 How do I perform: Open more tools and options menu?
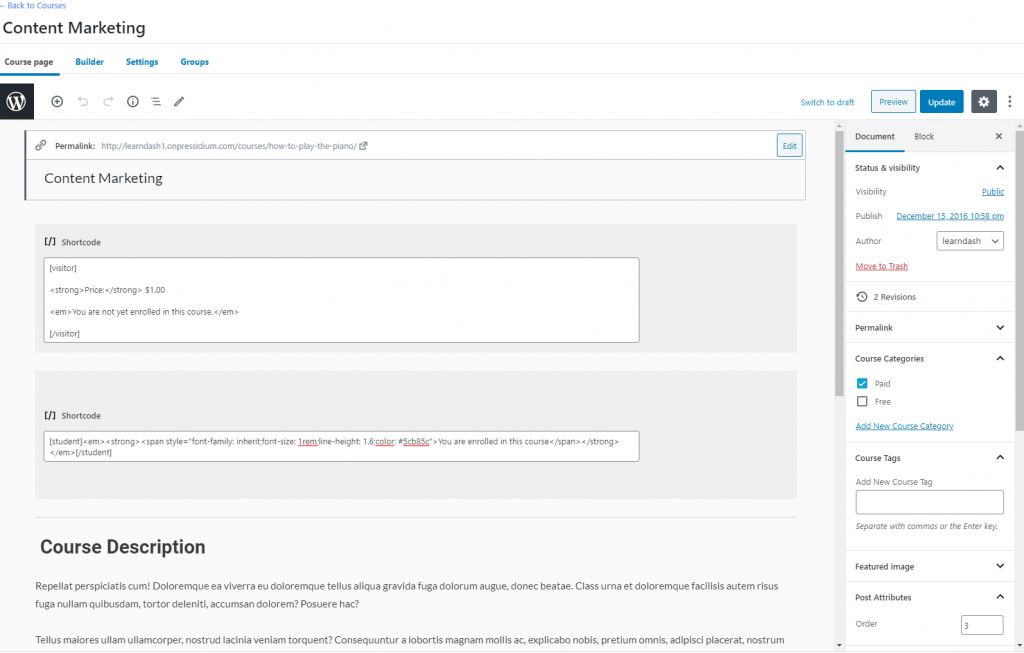tap(1010, 102)
